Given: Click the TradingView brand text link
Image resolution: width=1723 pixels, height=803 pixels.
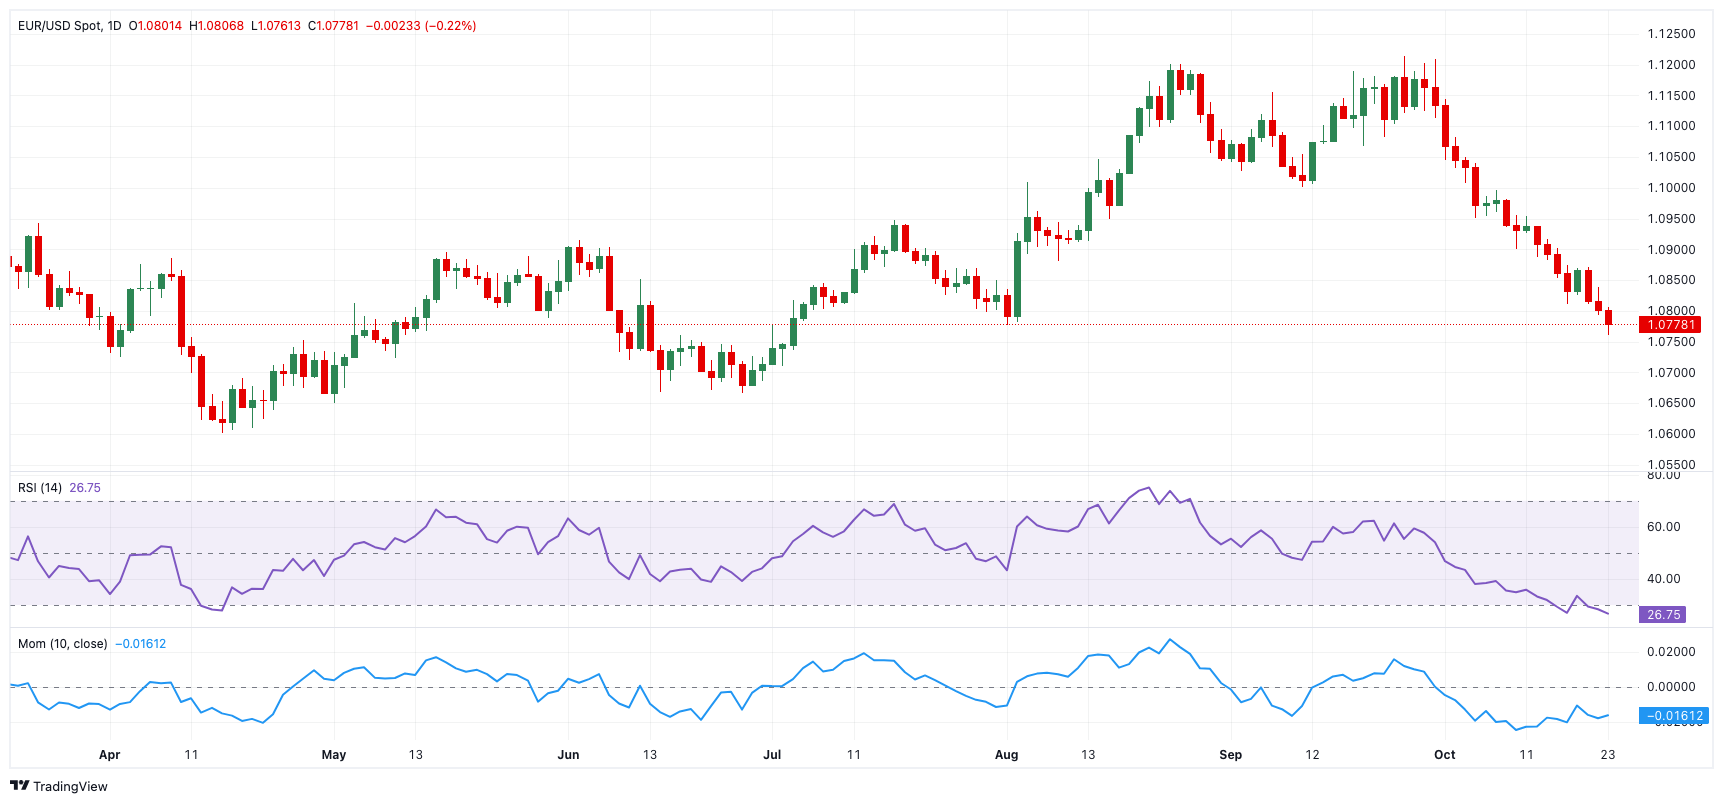Looking at the screenshot, I should (x=70, y=787).
